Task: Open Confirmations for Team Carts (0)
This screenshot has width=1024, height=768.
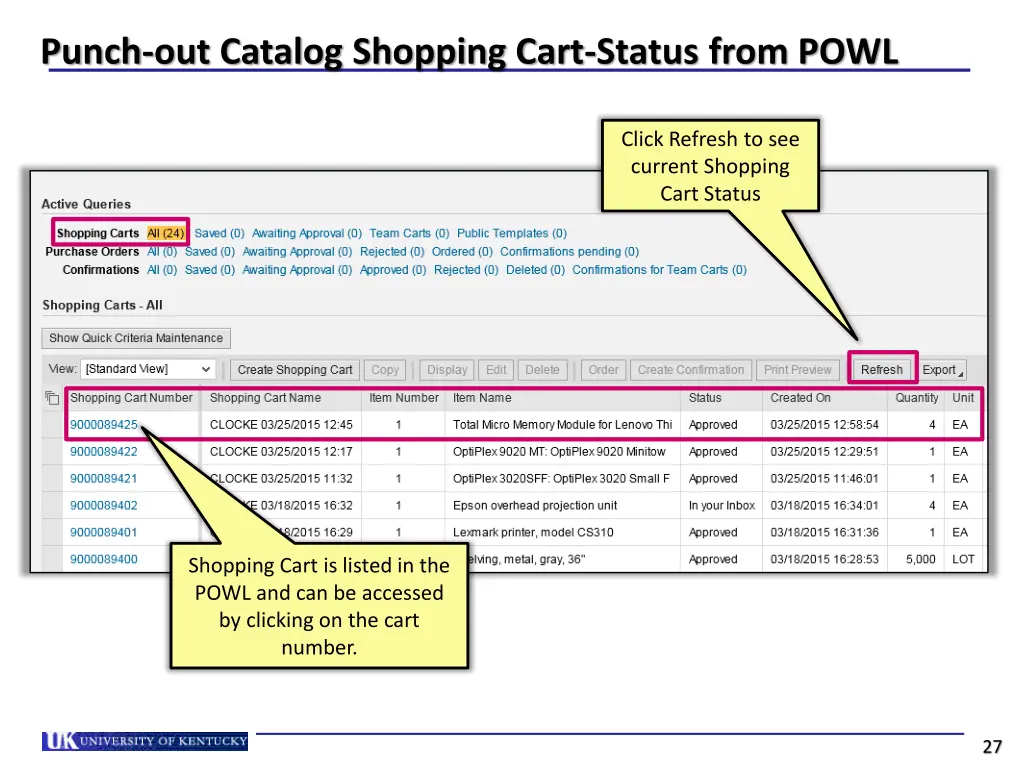Action: [x=660, y=270]
